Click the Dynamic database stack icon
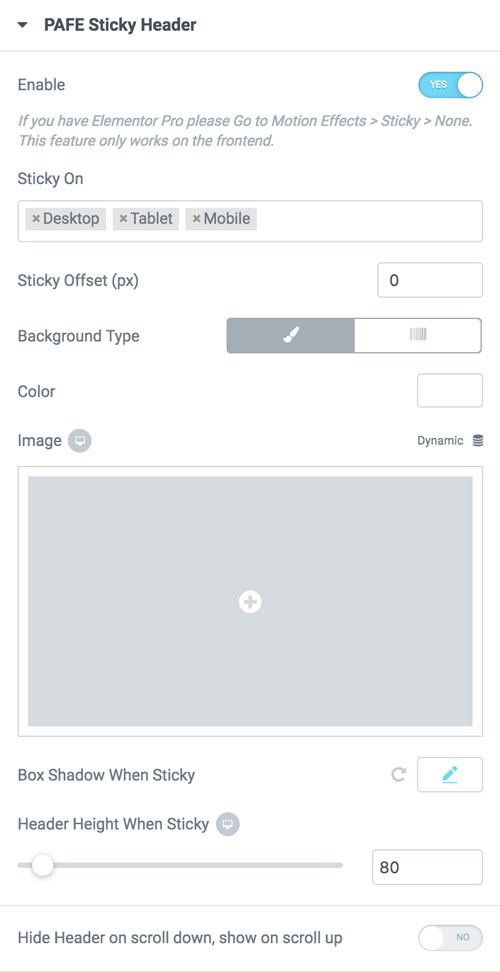Screen dimensions: 500x972 (x=478, y=441)
